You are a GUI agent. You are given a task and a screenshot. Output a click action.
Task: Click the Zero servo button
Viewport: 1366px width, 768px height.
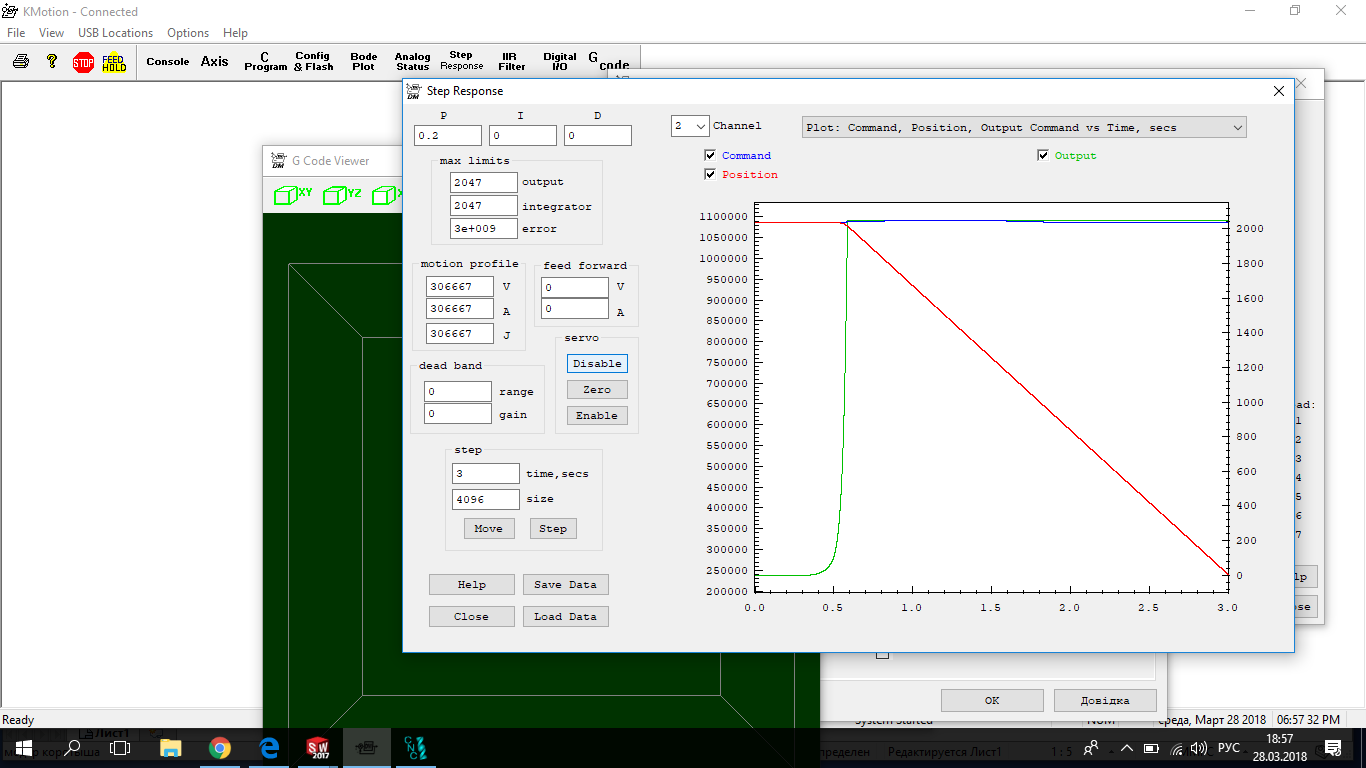597,390
